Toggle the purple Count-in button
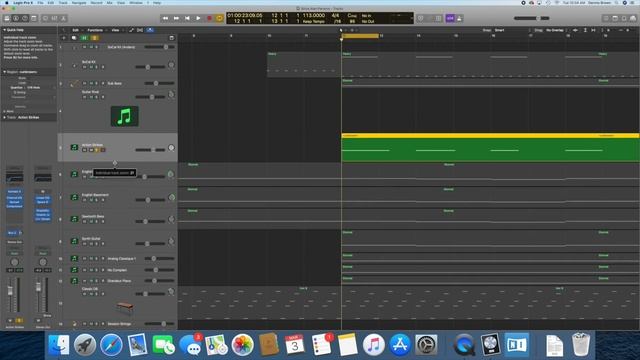Screen dimensions: 640x360 450,18
